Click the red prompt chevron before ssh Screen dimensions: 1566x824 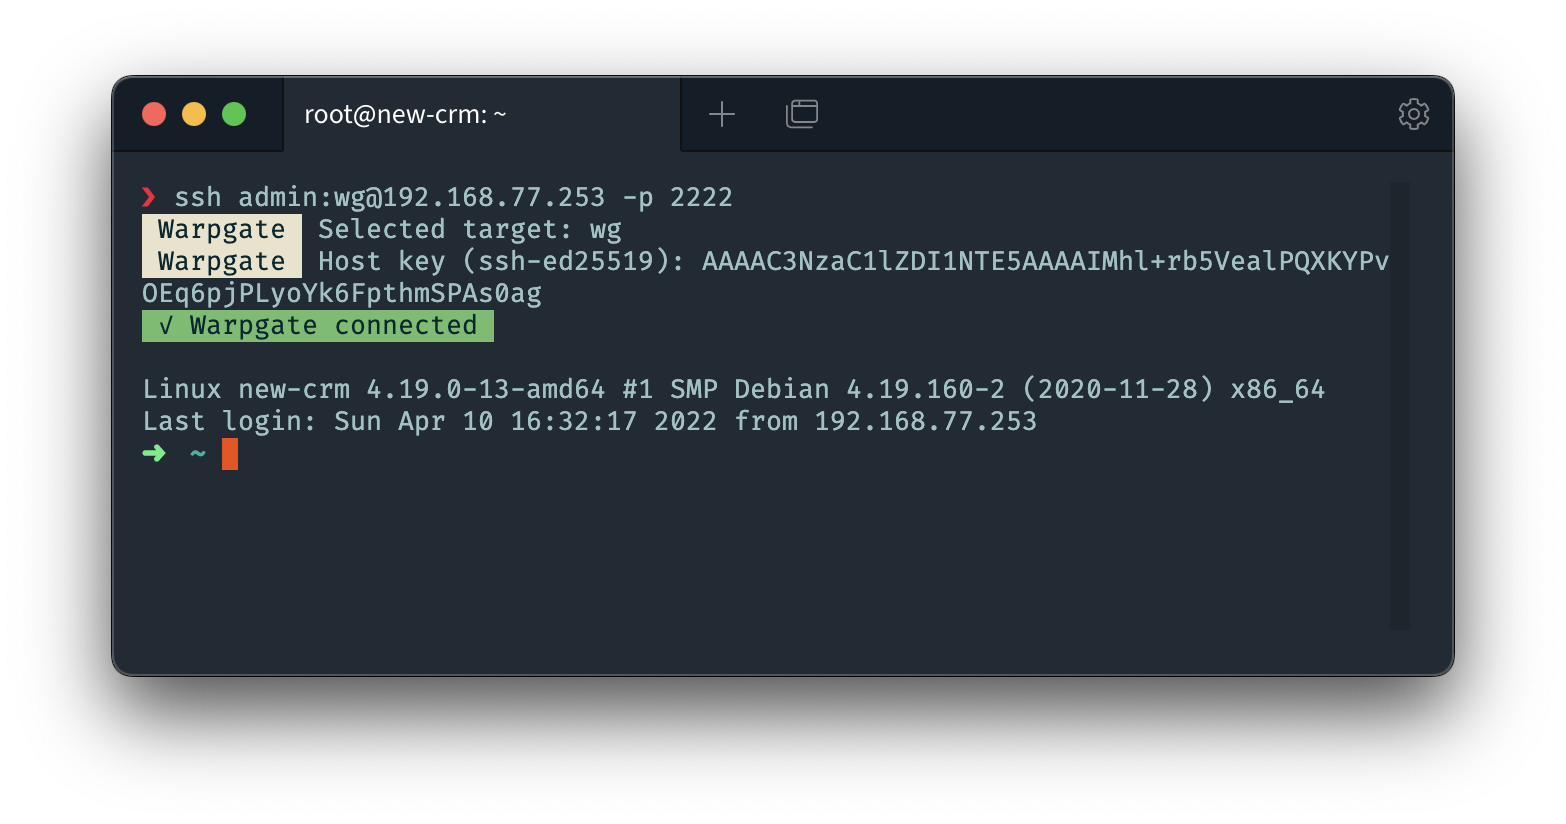[x=149, y=197]
